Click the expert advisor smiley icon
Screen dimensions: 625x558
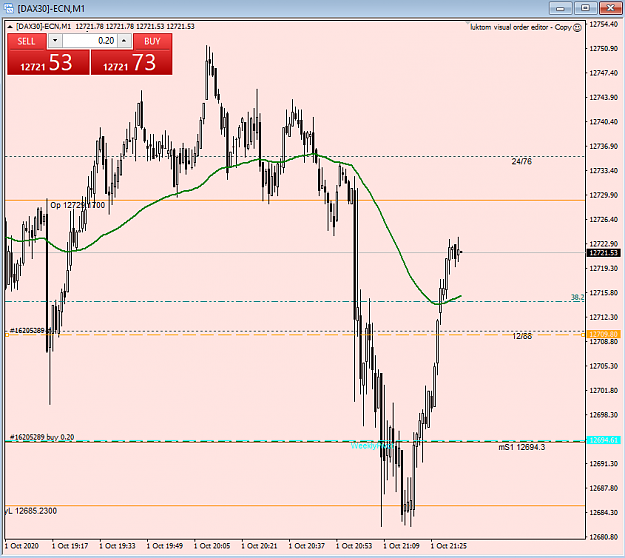[577, 28]
